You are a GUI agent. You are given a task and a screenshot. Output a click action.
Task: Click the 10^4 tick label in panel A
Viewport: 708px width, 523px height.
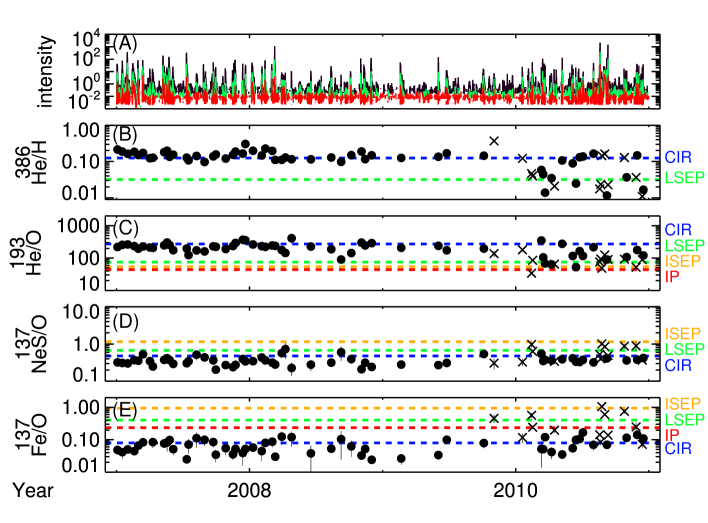pos(87,40)
